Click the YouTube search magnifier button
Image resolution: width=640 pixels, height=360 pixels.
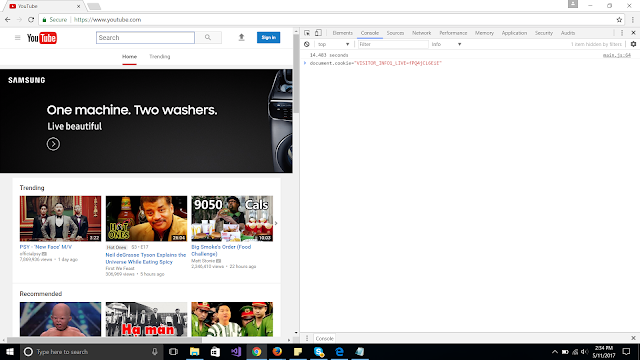pyautogui.click(x=208, y=38)
